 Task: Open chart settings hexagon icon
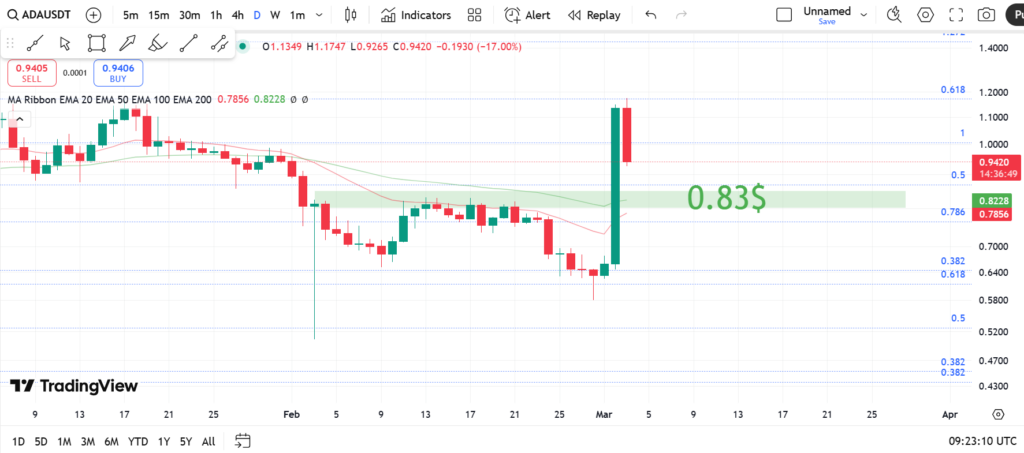click(926, 15)
